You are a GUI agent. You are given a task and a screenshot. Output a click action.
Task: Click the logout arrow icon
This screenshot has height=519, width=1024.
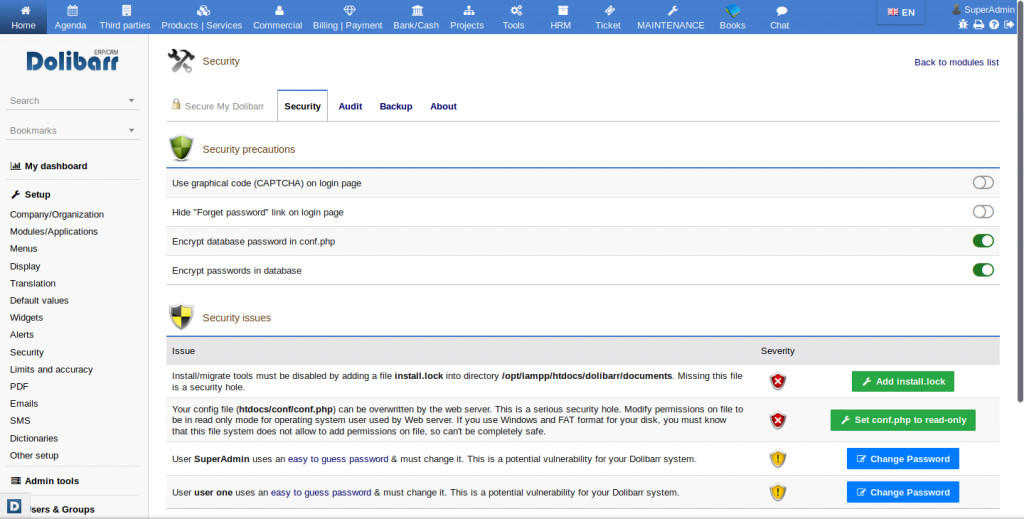[1008, 24]
